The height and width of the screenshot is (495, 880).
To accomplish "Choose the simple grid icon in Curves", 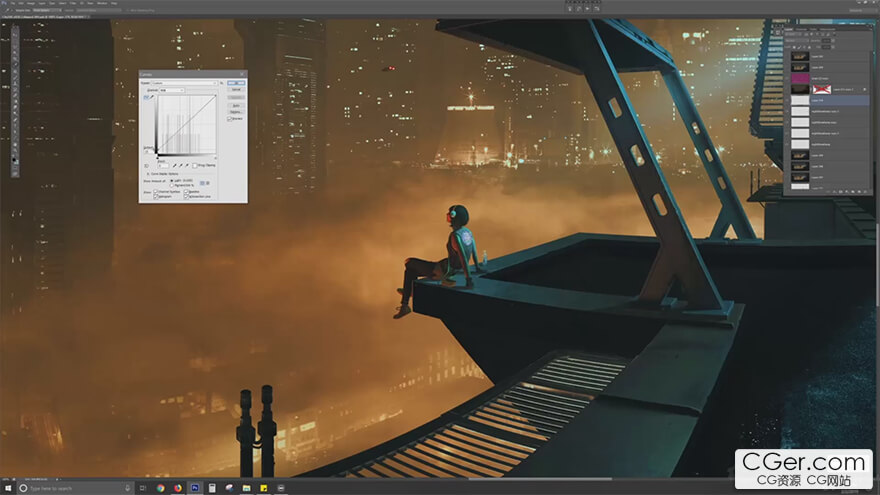I will [x=203, y=183].
